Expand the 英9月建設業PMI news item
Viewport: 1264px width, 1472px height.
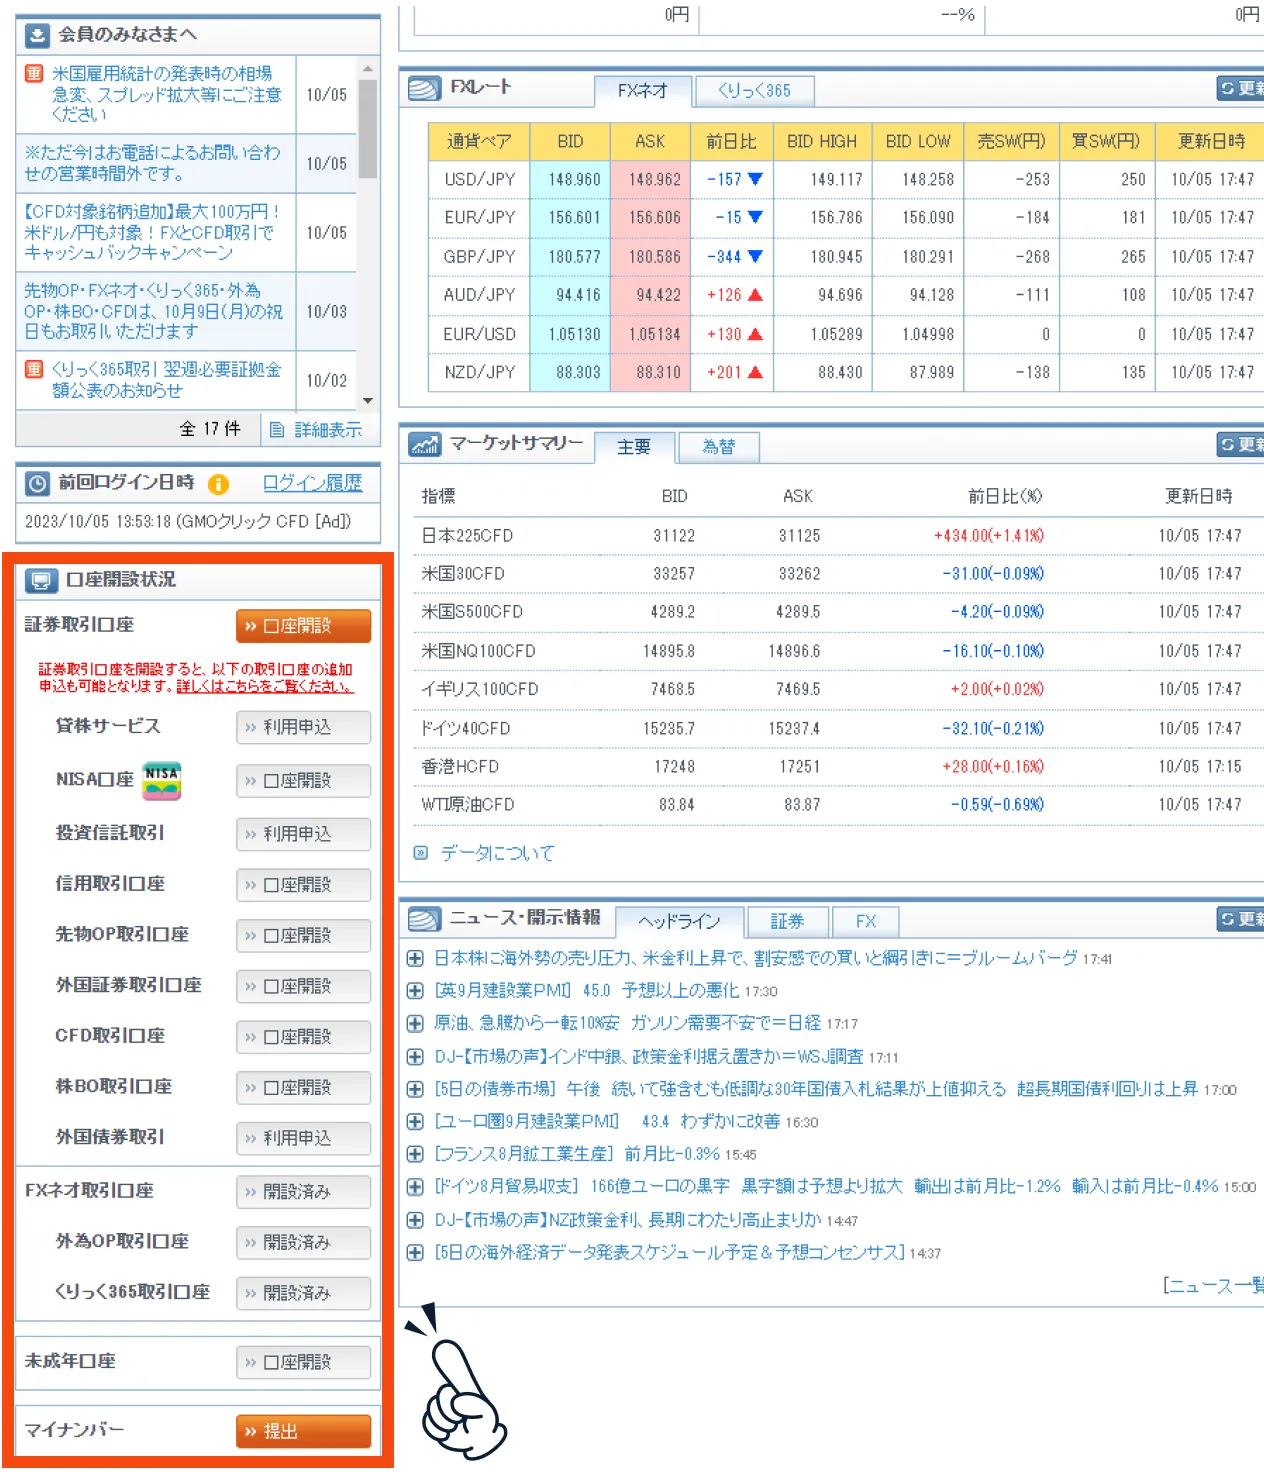click(x=415, y=990)
